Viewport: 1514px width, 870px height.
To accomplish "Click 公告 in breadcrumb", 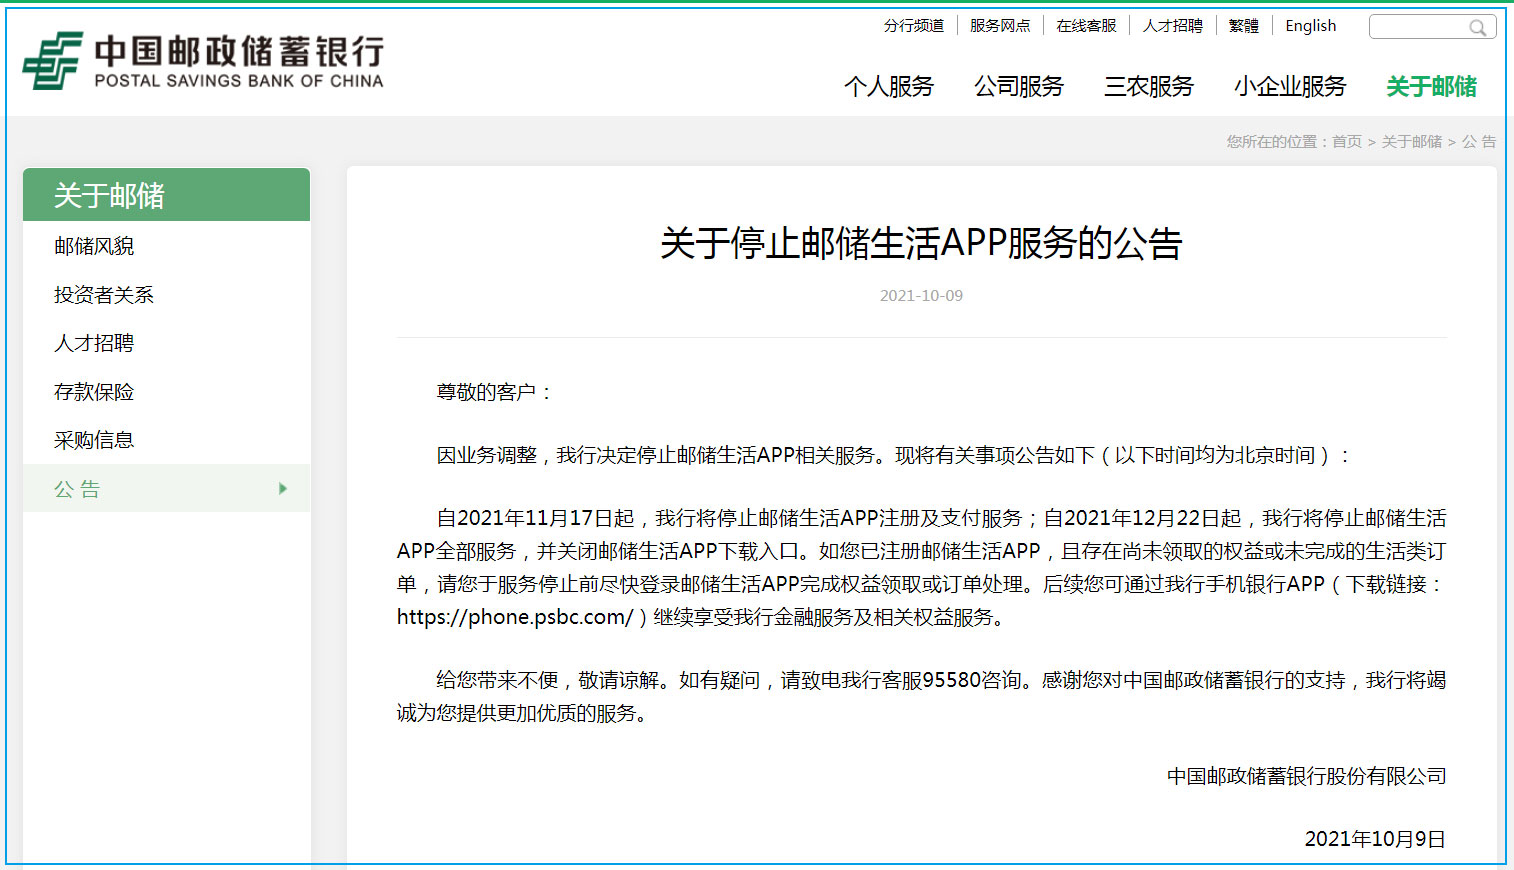I will (x=1479, y=142).
